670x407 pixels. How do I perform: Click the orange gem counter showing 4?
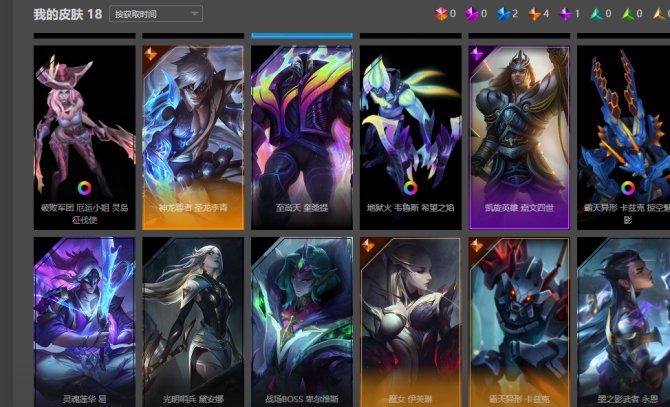click(538, 14)
